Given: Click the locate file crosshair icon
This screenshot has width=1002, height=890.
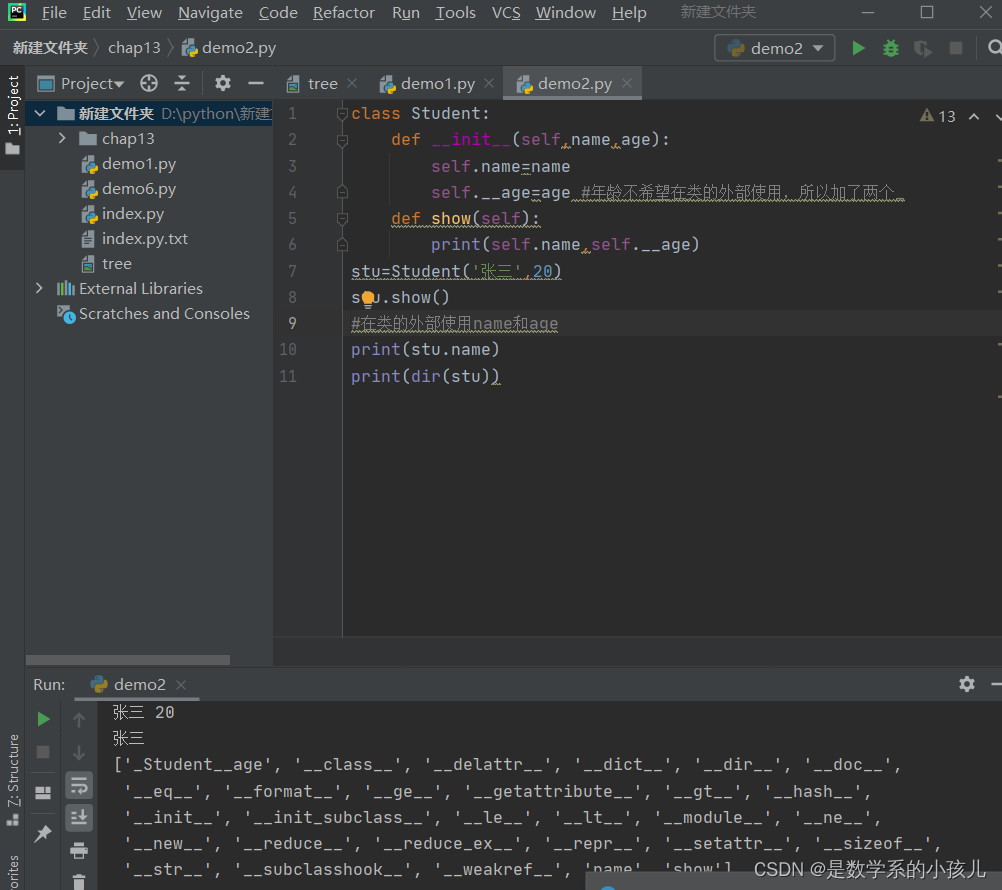Looking at the screenshot, I should (x=149, y=83).
